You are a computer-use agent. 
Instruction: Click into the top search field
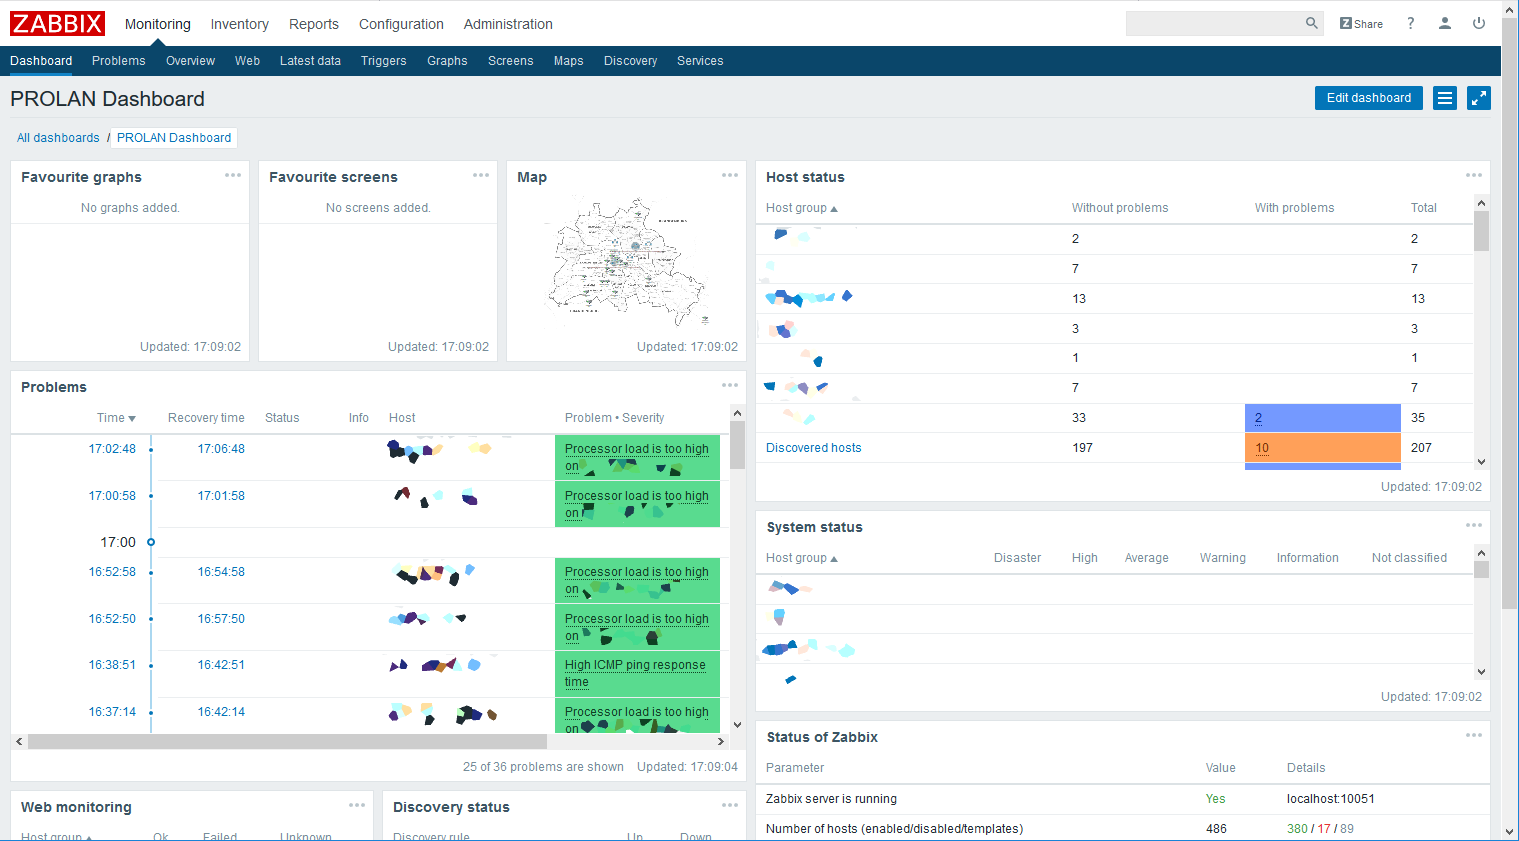pyautogui.click(x=1213, y=23)
